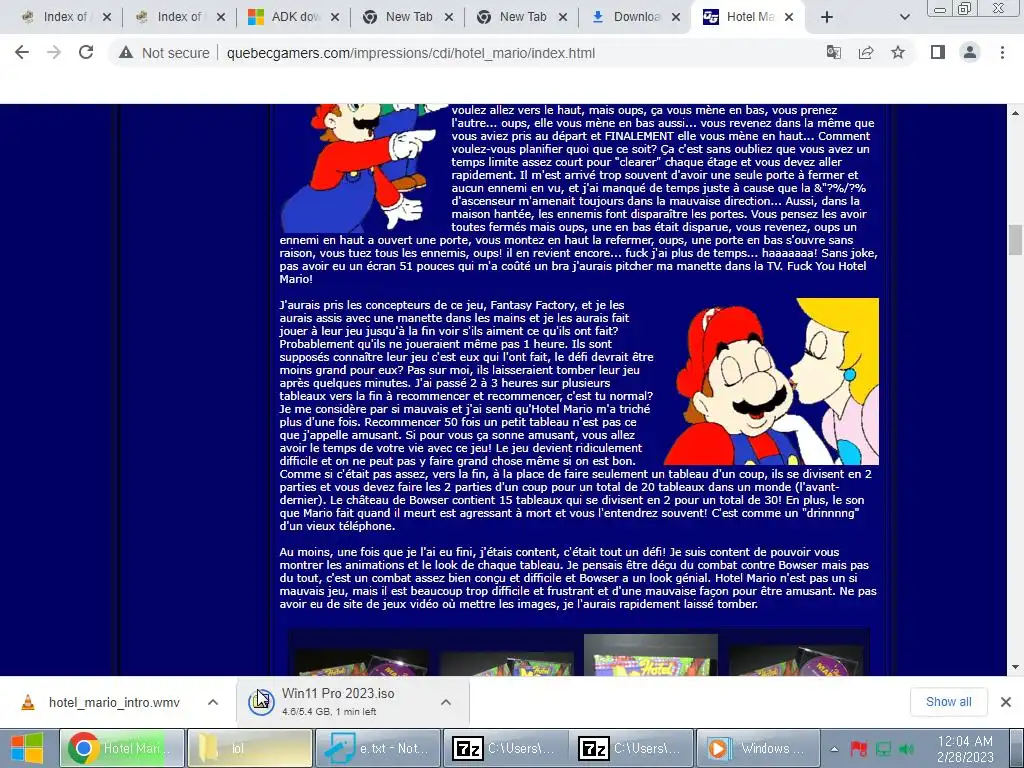1024x768 pixels.
Task: Open the first game box thumbnail
Action: coord(361,661)
